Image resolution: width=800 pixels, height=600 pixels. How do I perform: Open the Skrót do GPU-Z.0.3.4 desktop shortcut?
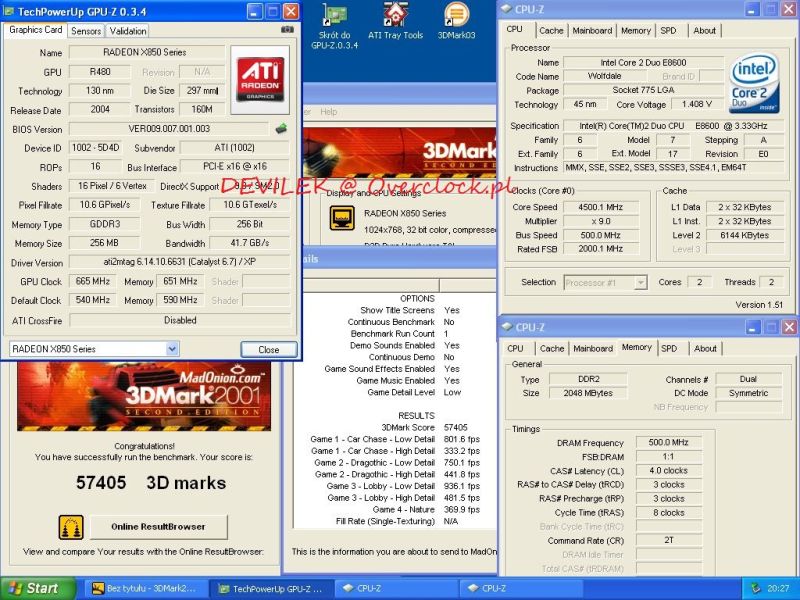point(335,26)
